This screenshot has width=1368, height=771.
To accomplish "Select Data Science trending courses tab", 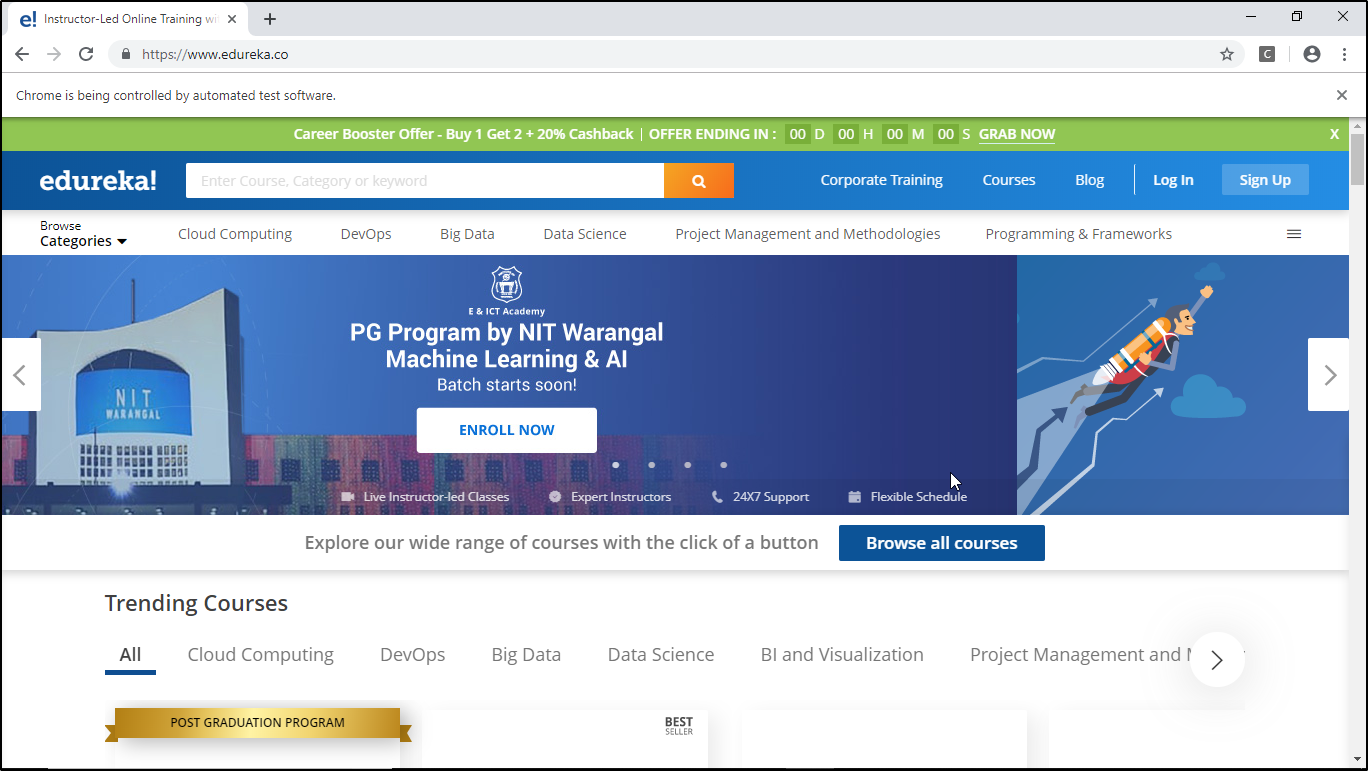I will tap(661, 655).
